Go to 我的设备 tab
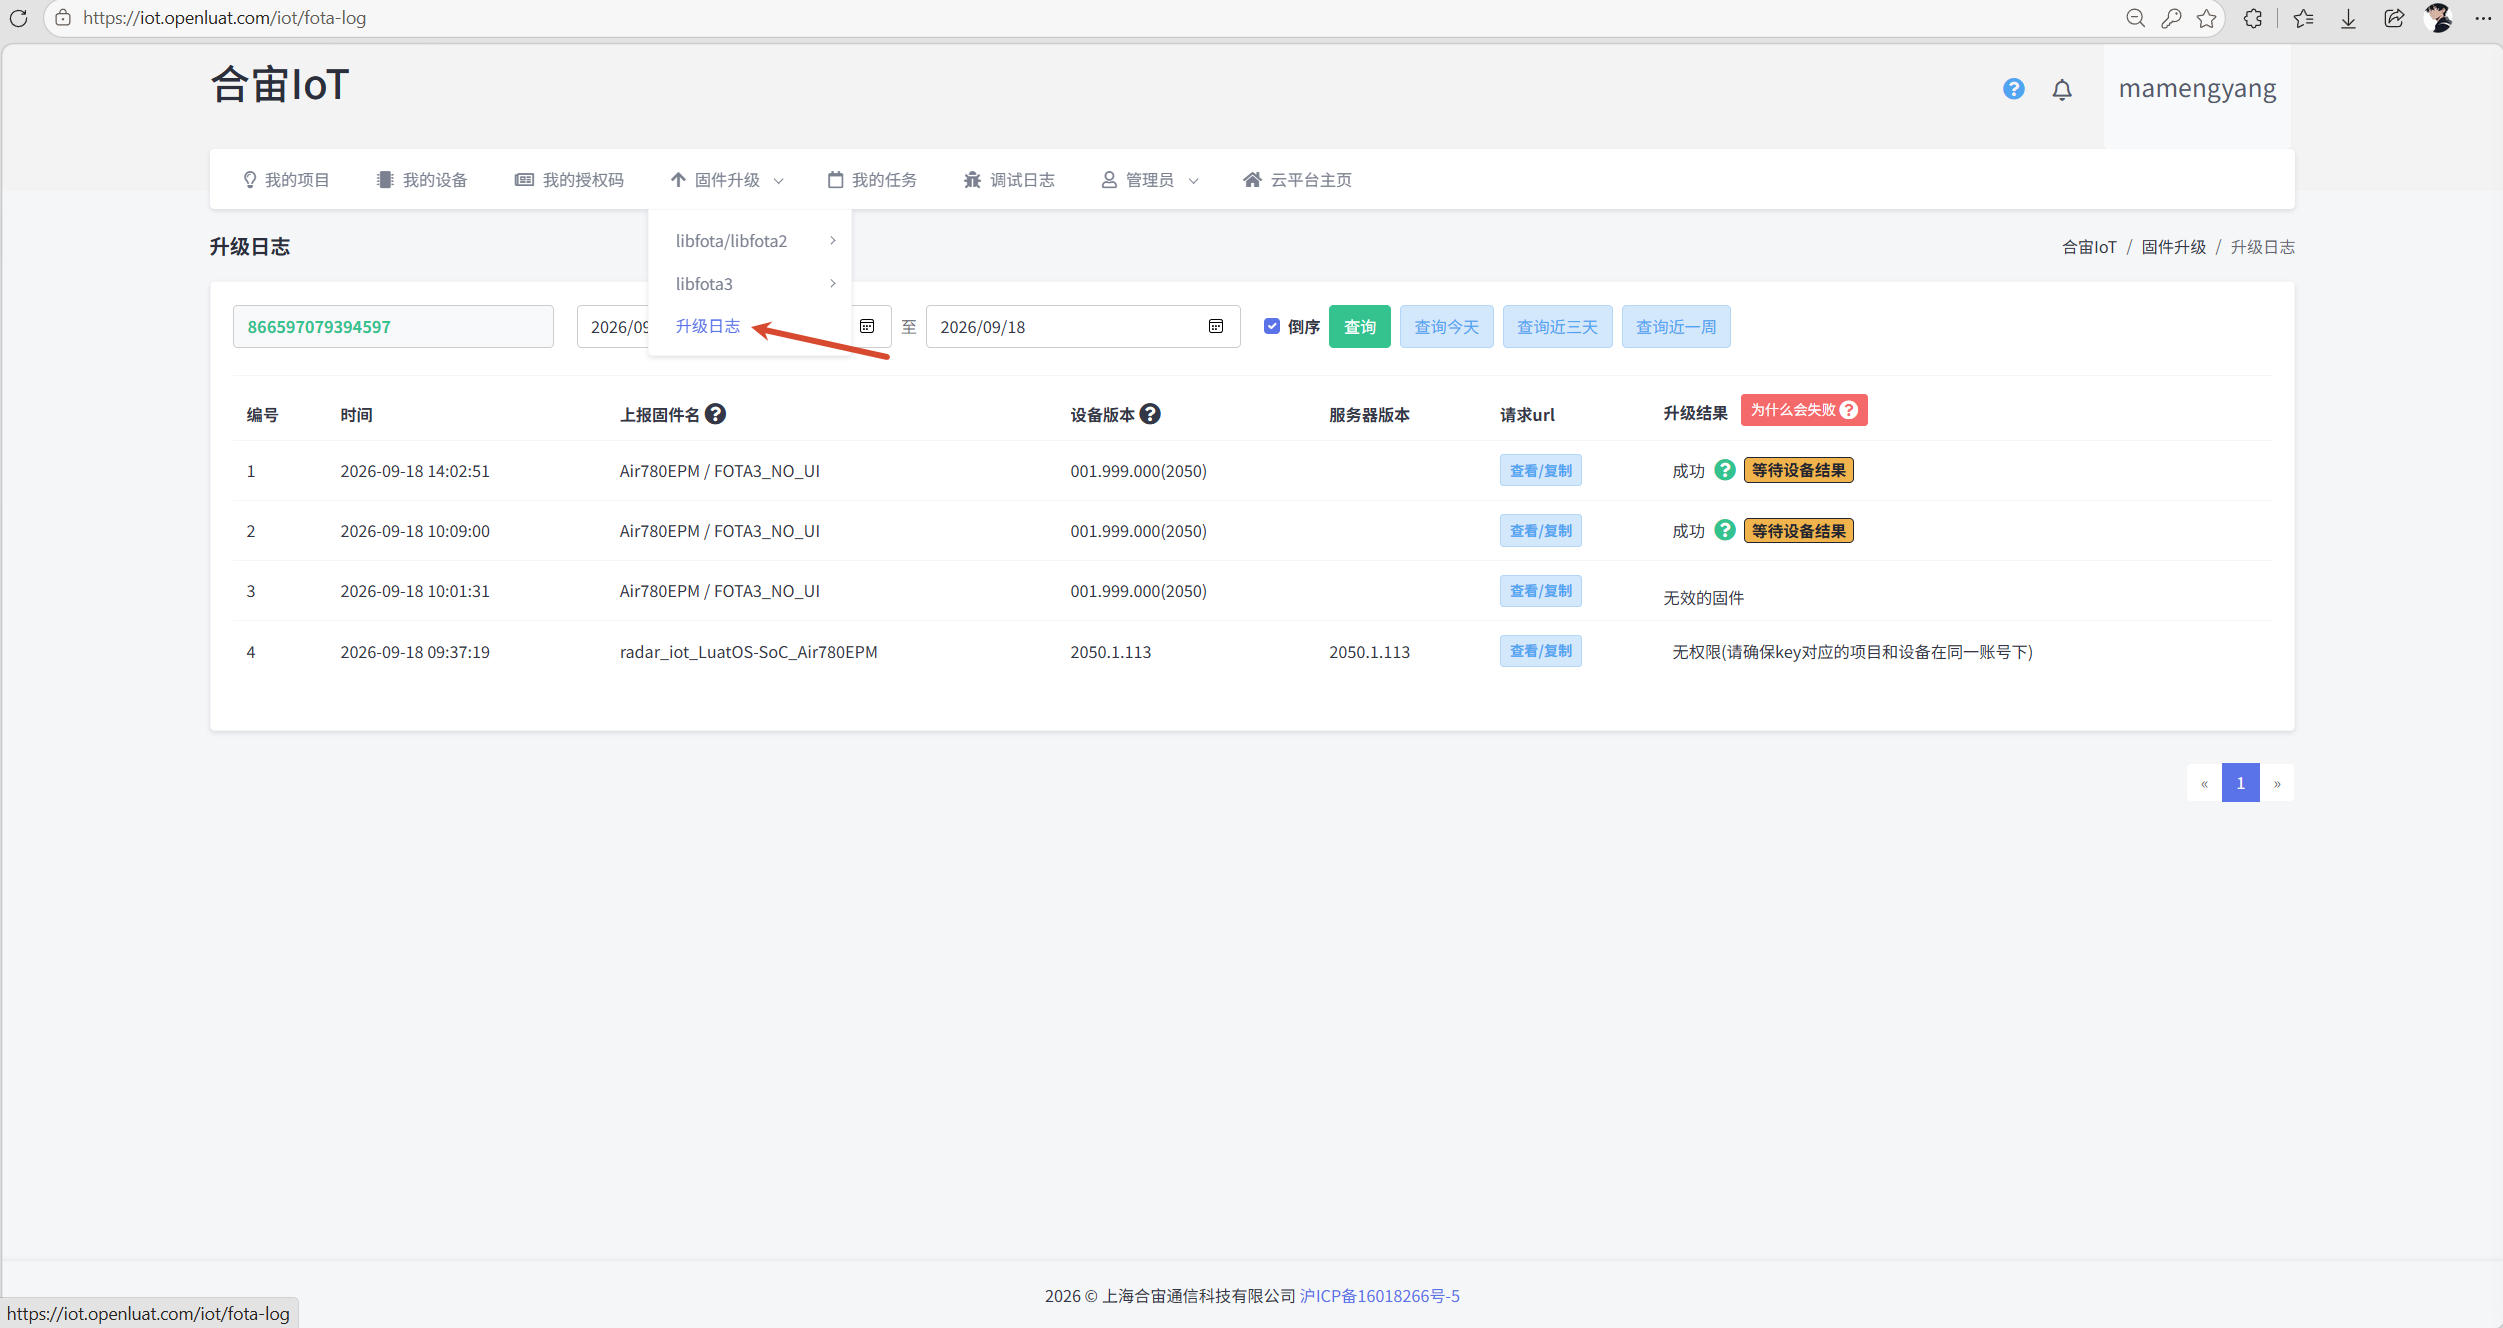 [422, 180]
